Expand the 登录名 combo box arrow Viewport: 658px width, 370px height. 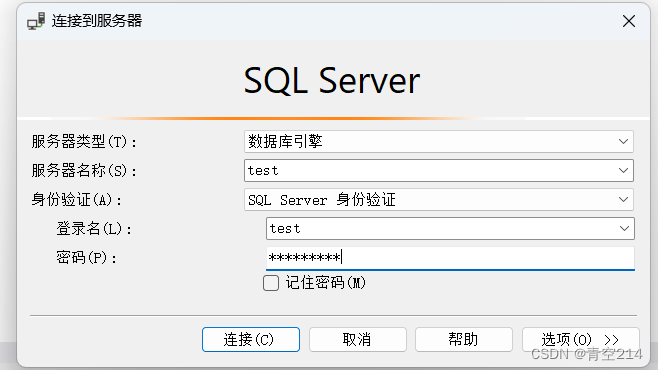(x=624, y=228)
